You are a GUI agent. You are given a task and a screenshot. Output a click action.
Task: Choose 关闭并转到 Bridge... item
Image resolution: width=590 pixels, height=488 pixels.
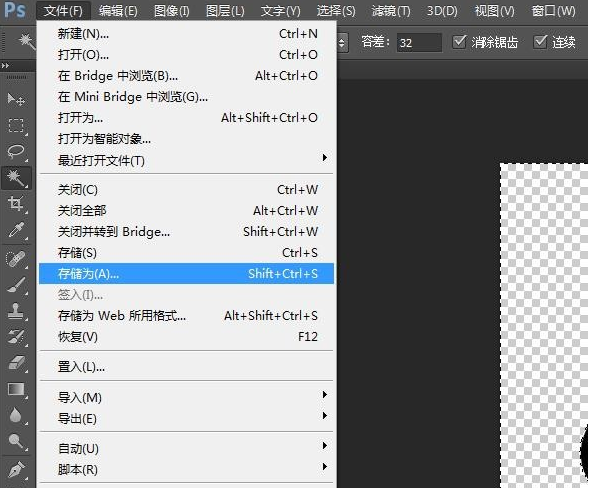click(187, 232)
